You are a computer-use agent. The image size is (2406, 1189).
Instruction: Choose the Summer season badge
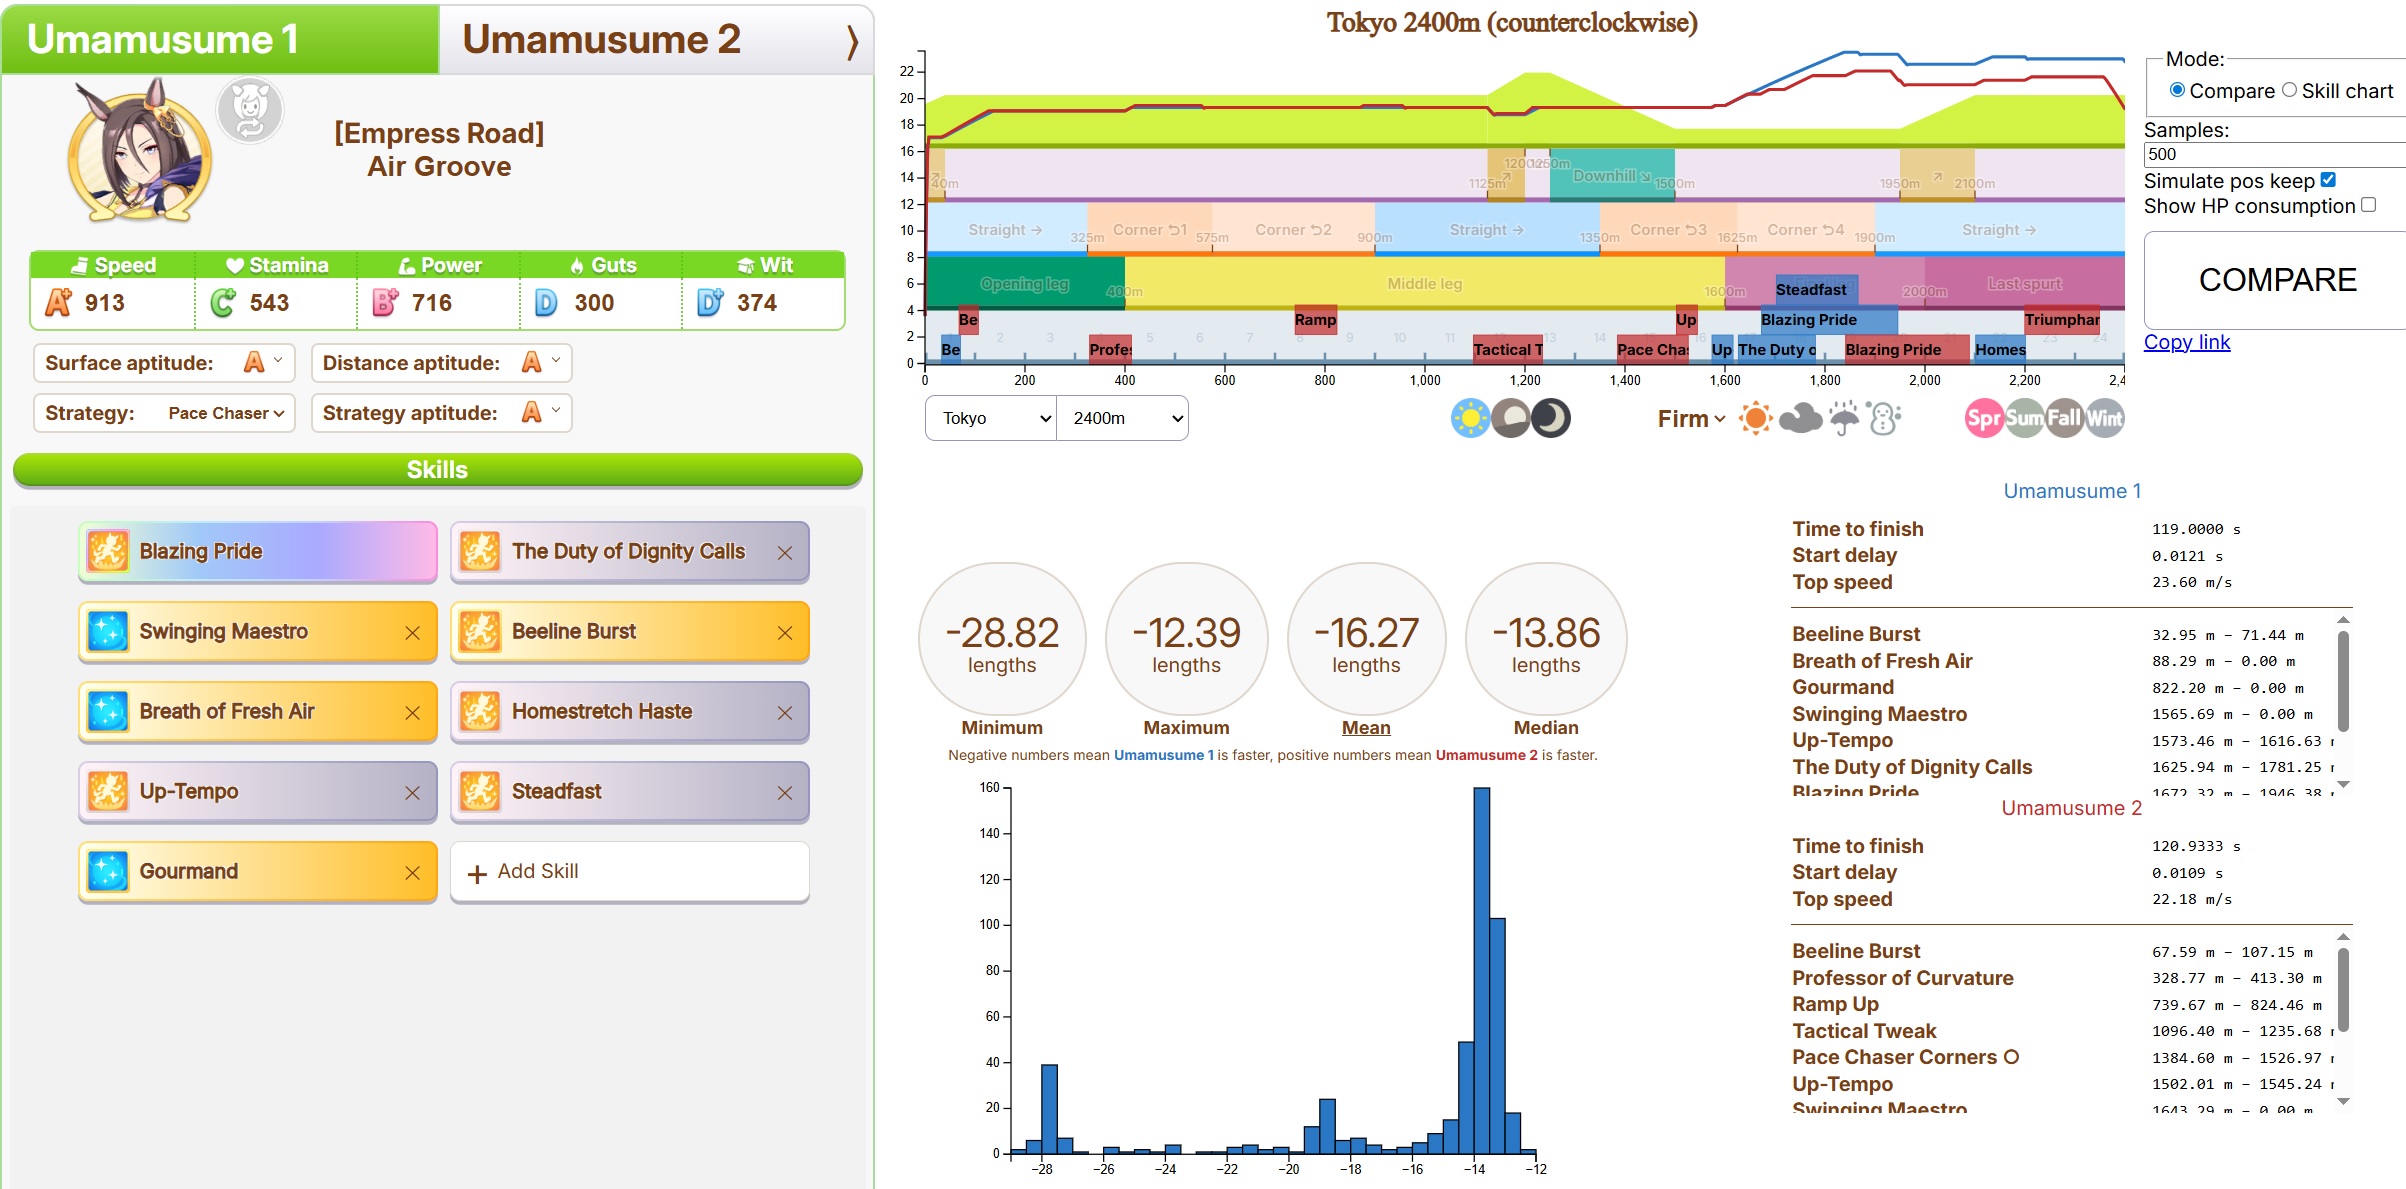click(x=2024, y=418)
